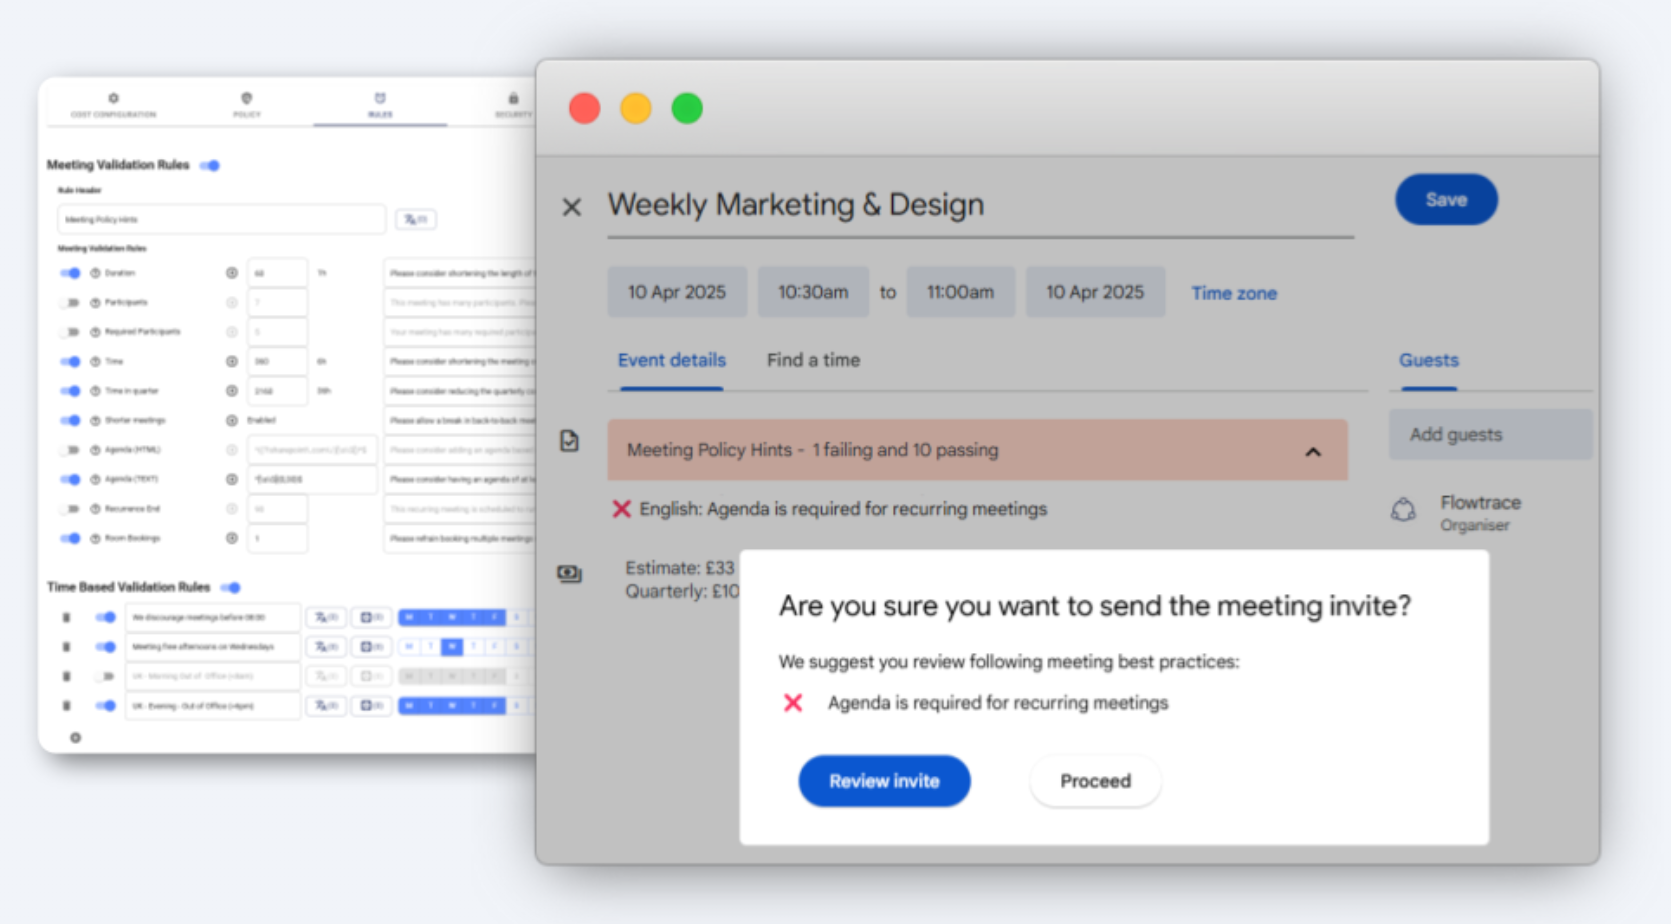This screenshot has height=924, width=1671.
Task: Click the cost estimate money icon
Action: point(569,573)
